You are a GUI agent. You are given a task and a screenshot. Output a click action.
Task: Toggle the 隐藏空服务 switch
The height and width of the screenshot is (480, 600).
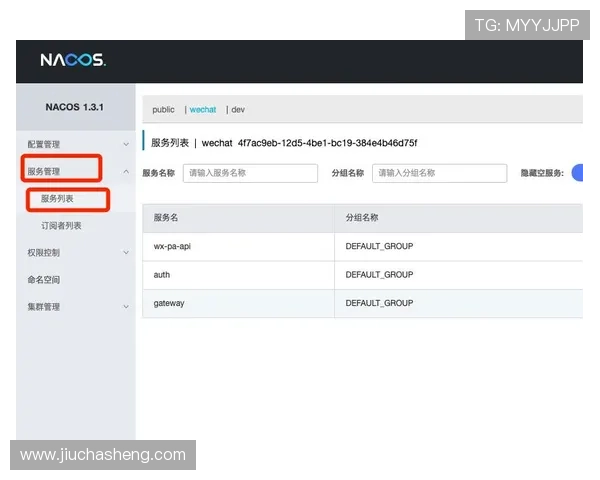click(x=577, y=173)
